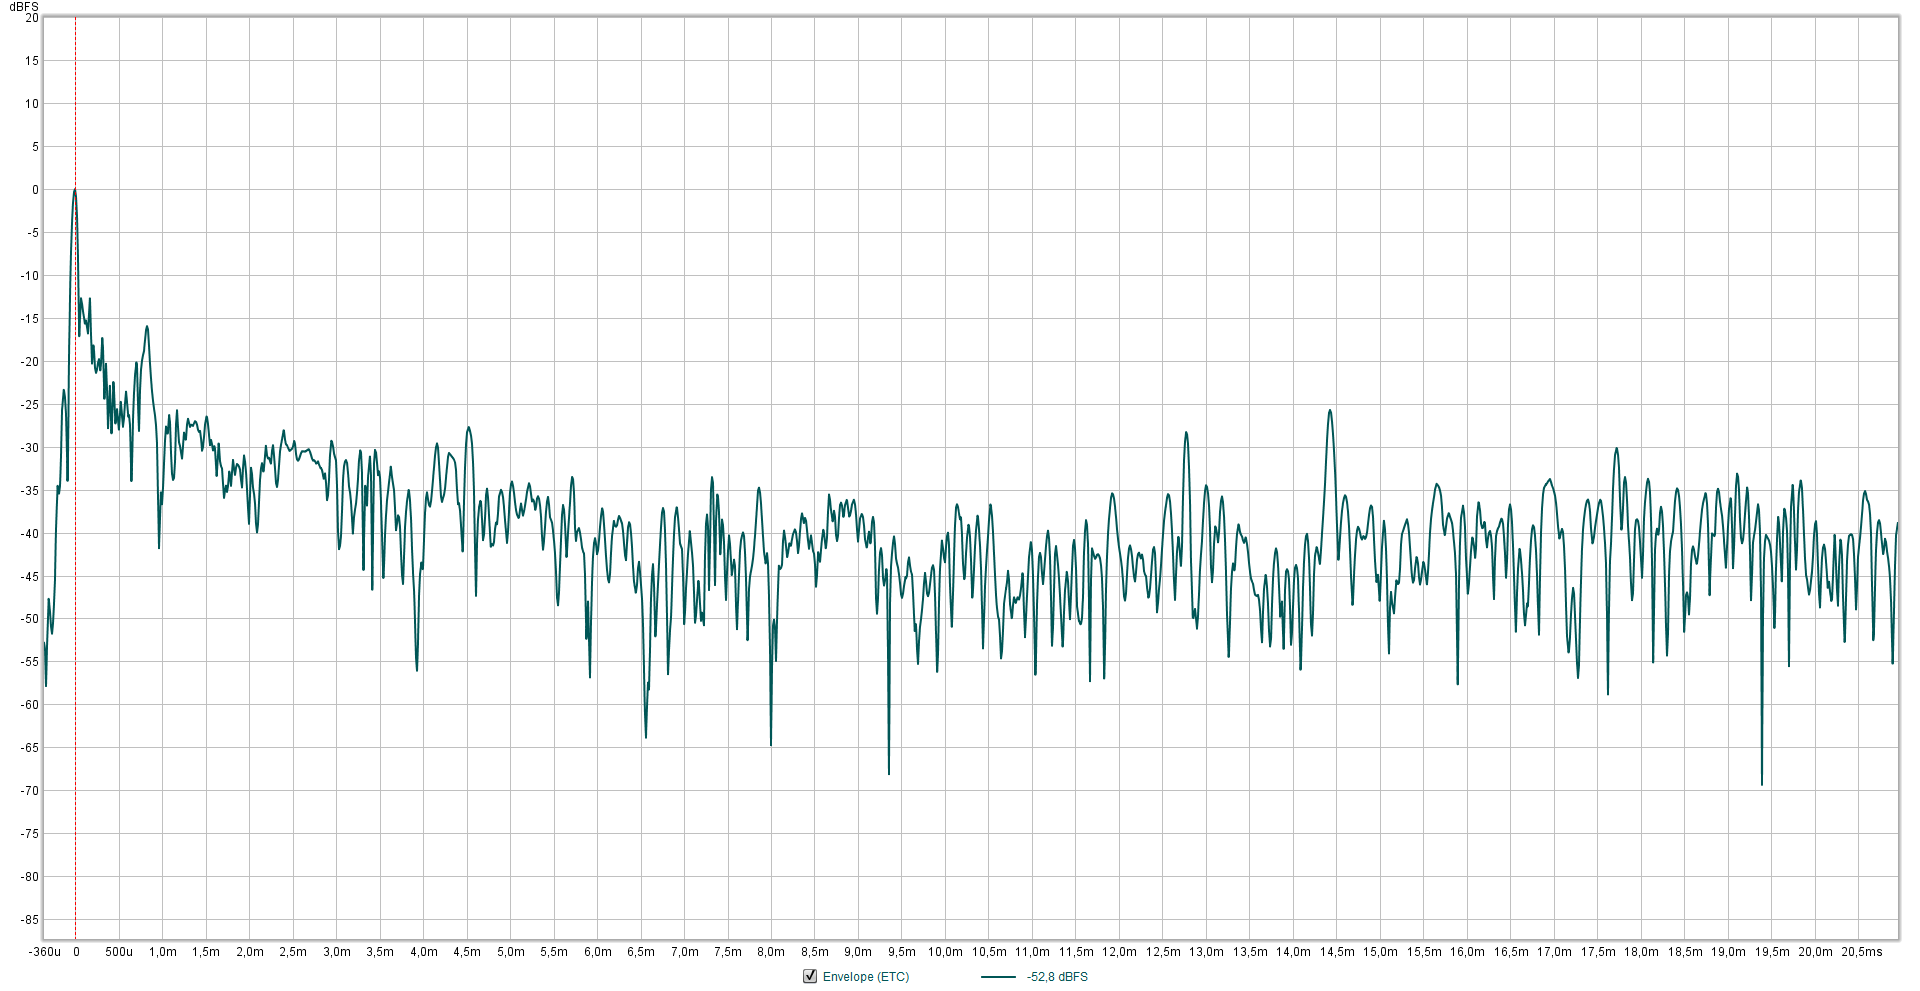Click the dBFS unit label at top-left
The height and width of the screenshot is (991, 1920).
[24, 7]
